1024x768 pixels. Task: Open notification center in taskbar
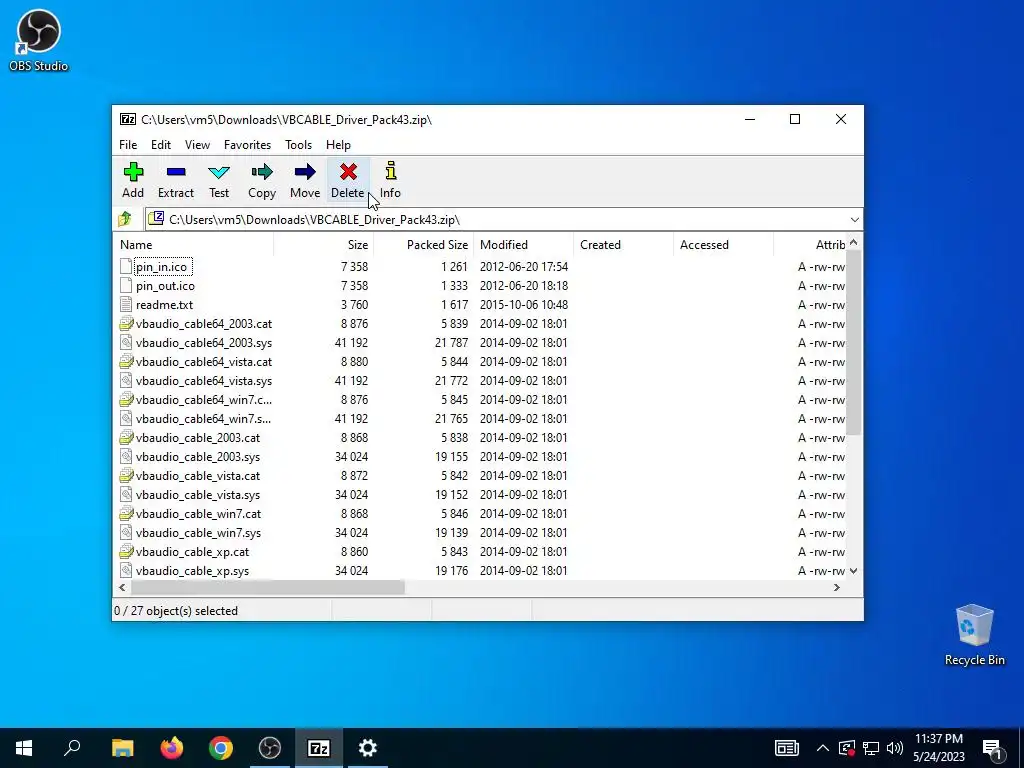pos(992,748)
